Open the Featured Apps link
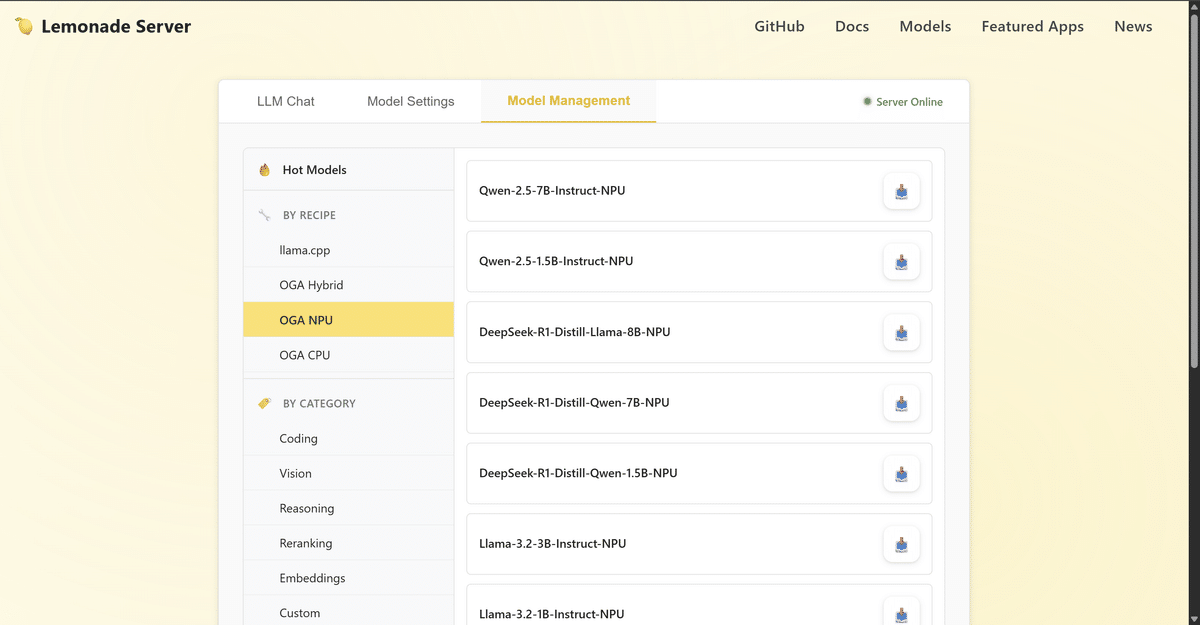The width and height of the screenshot is (1200, 625). (1032, 27)
